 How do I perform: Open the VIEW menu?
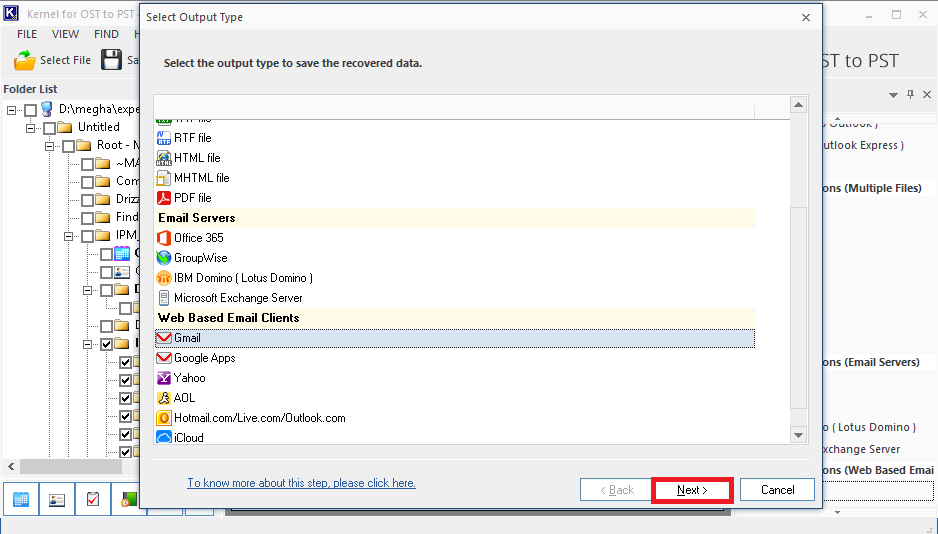click(65, 34)
